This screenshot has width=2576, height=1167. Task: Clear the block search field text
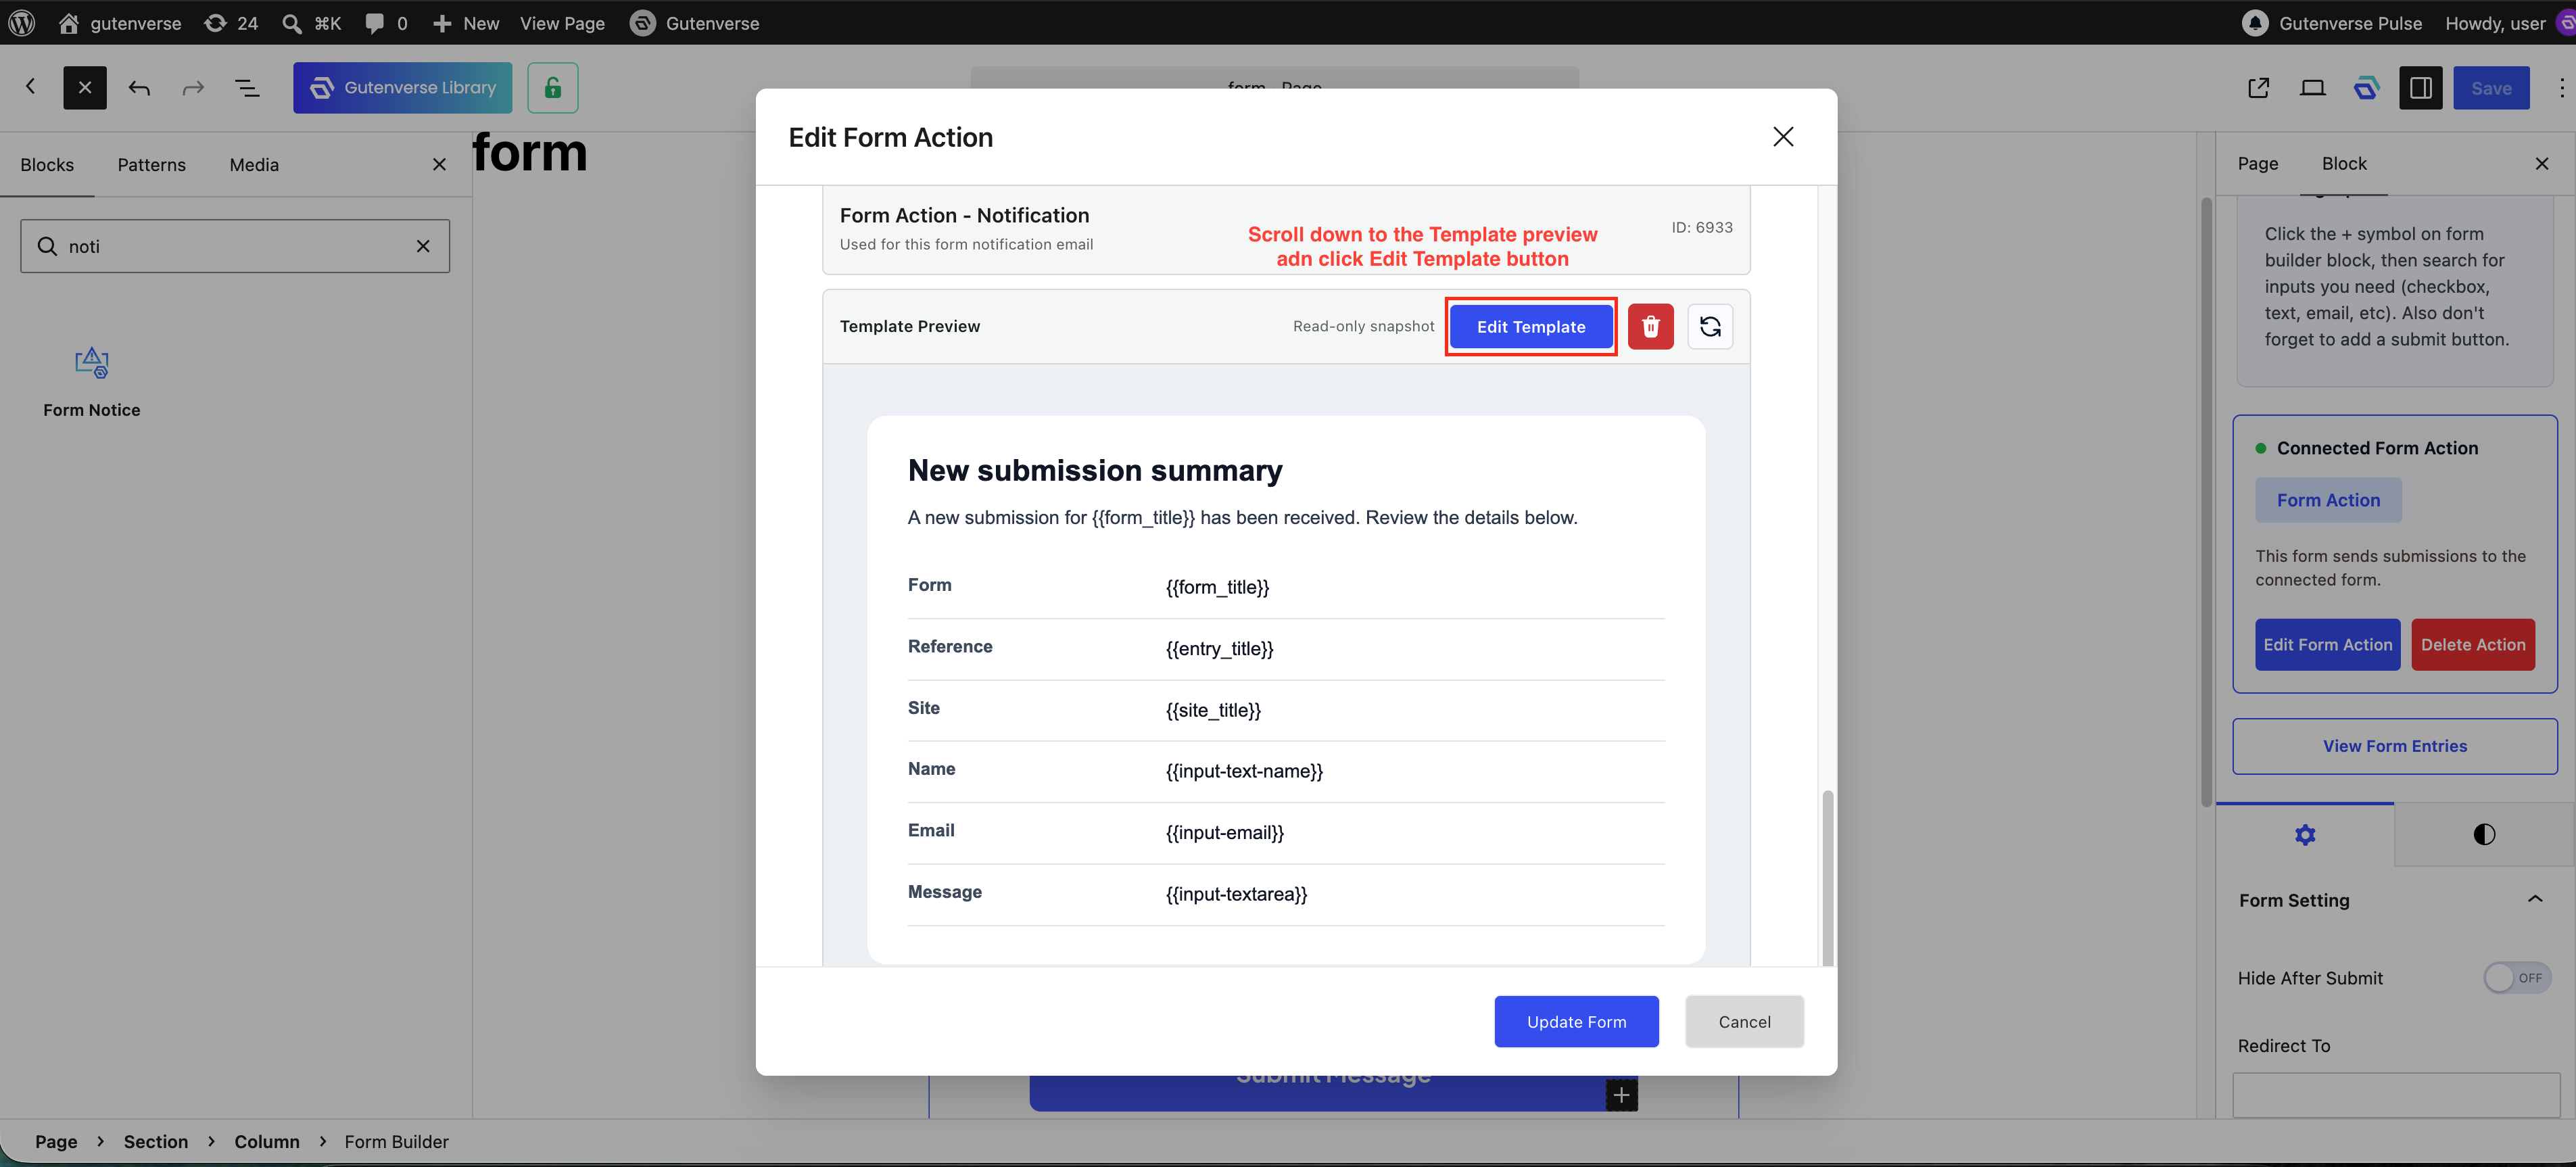(x=423, y=246)
